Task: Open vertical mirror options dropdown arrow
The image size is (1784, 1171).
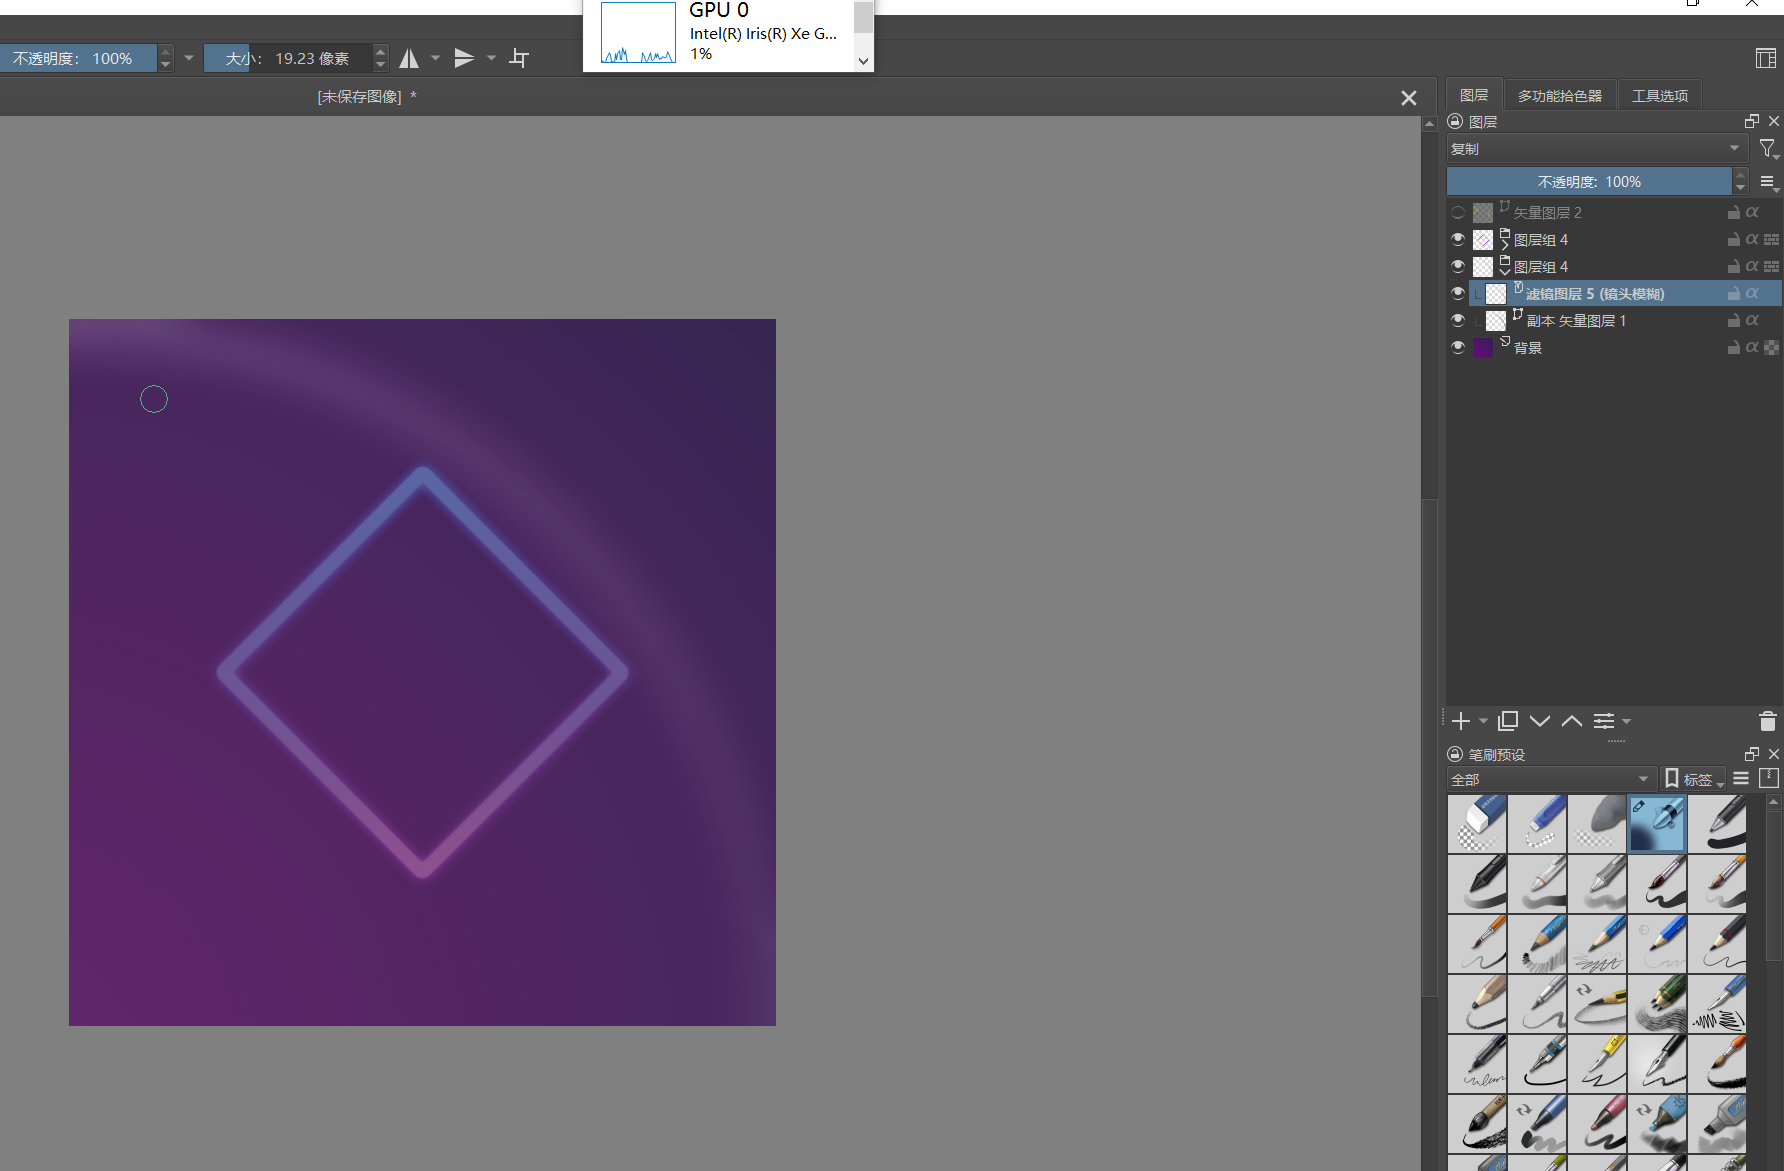Action: (491, 58)
